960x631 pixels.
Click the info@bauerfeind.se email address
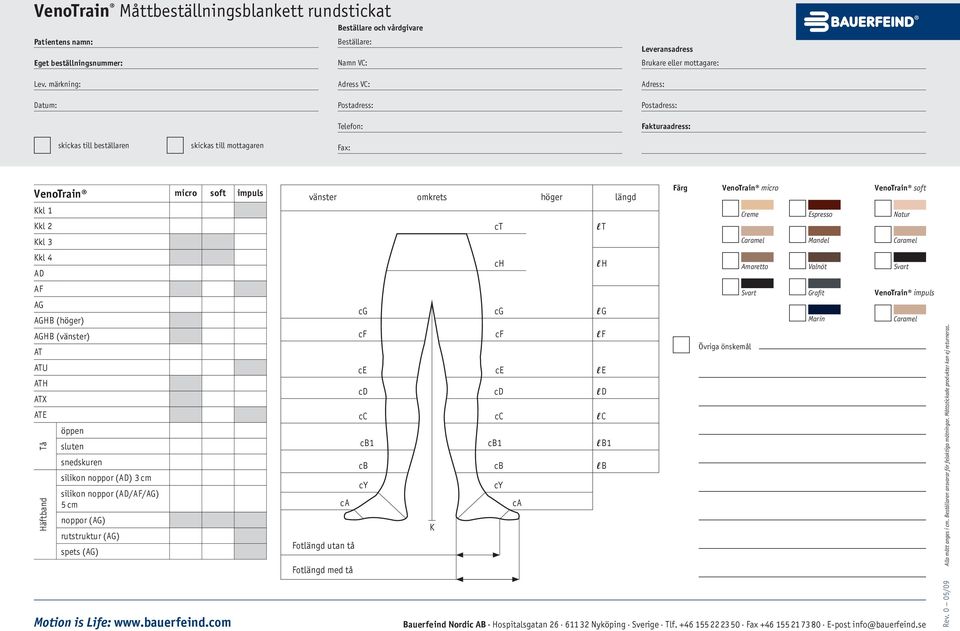point(889,624)
